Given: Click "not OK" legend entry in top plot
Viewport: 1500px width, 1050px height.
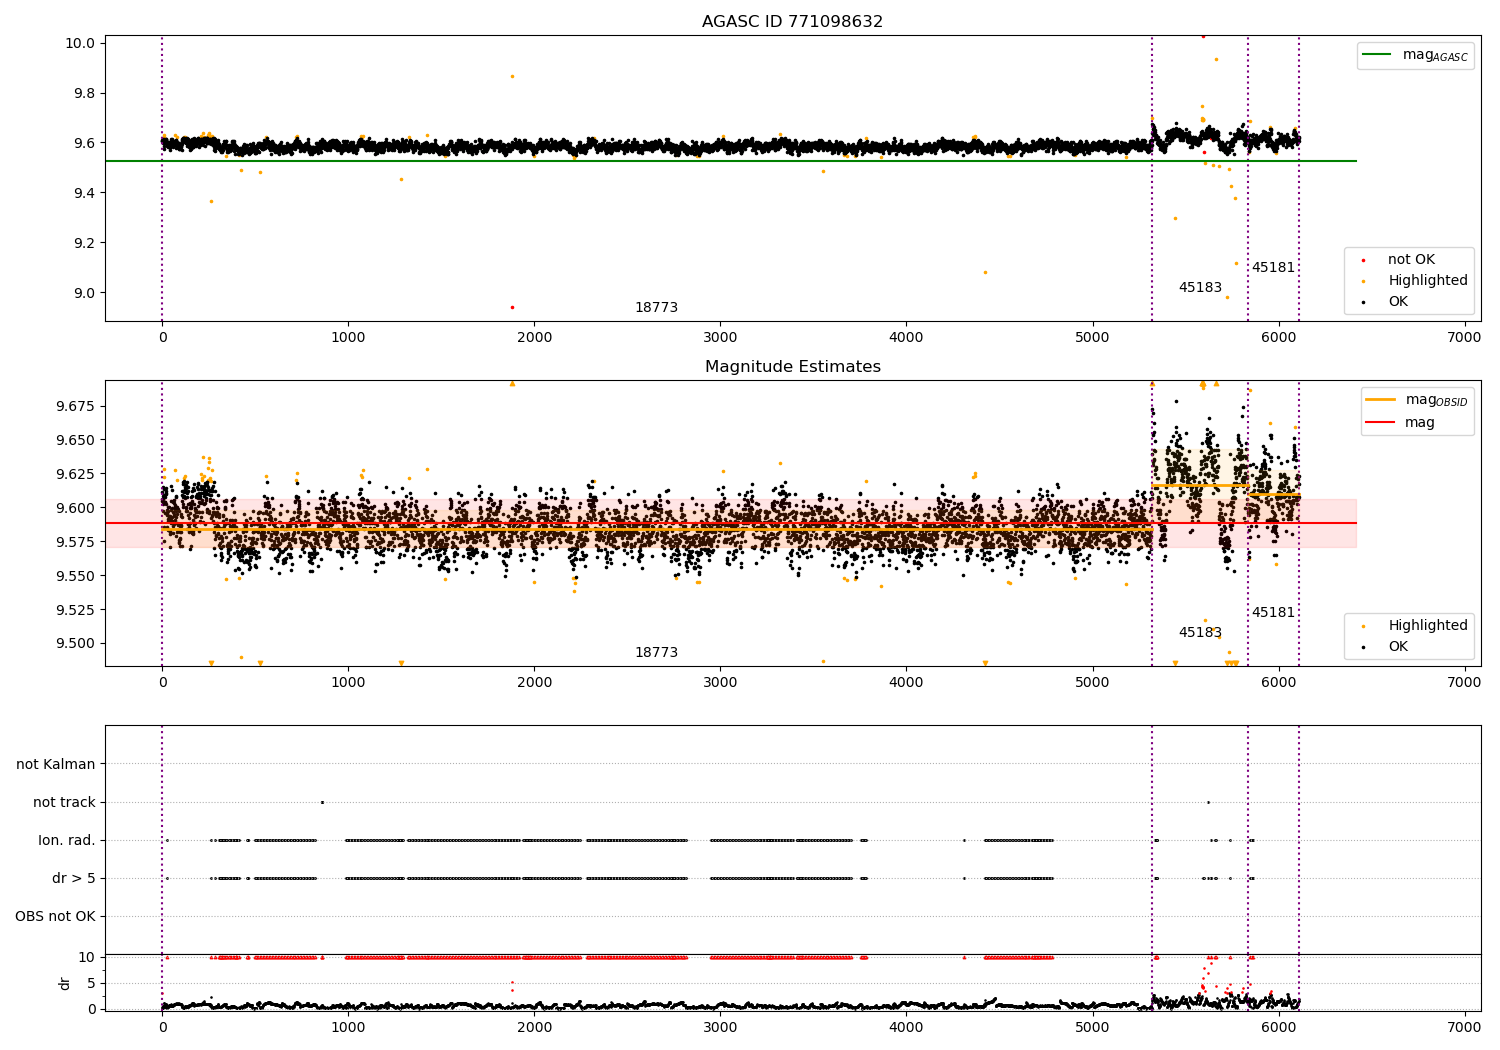Looking at the screenshot, I should [x=1411, y=260].
